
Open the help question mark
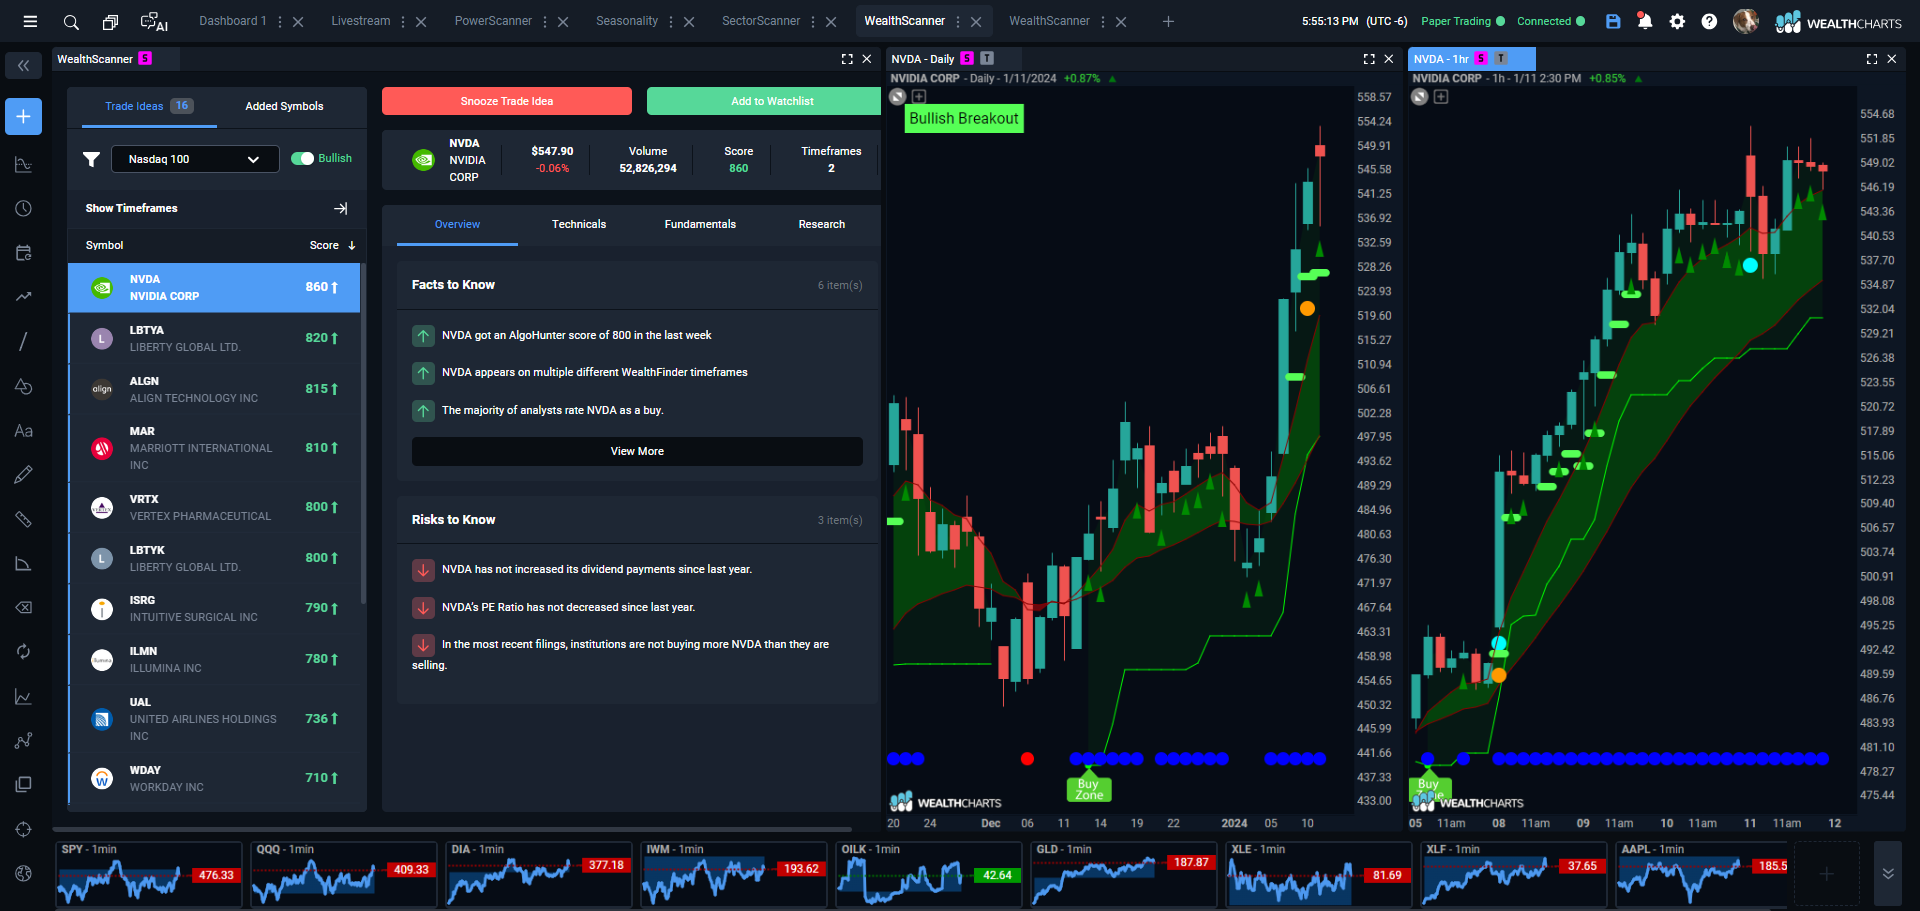[x=1709, y=21]
